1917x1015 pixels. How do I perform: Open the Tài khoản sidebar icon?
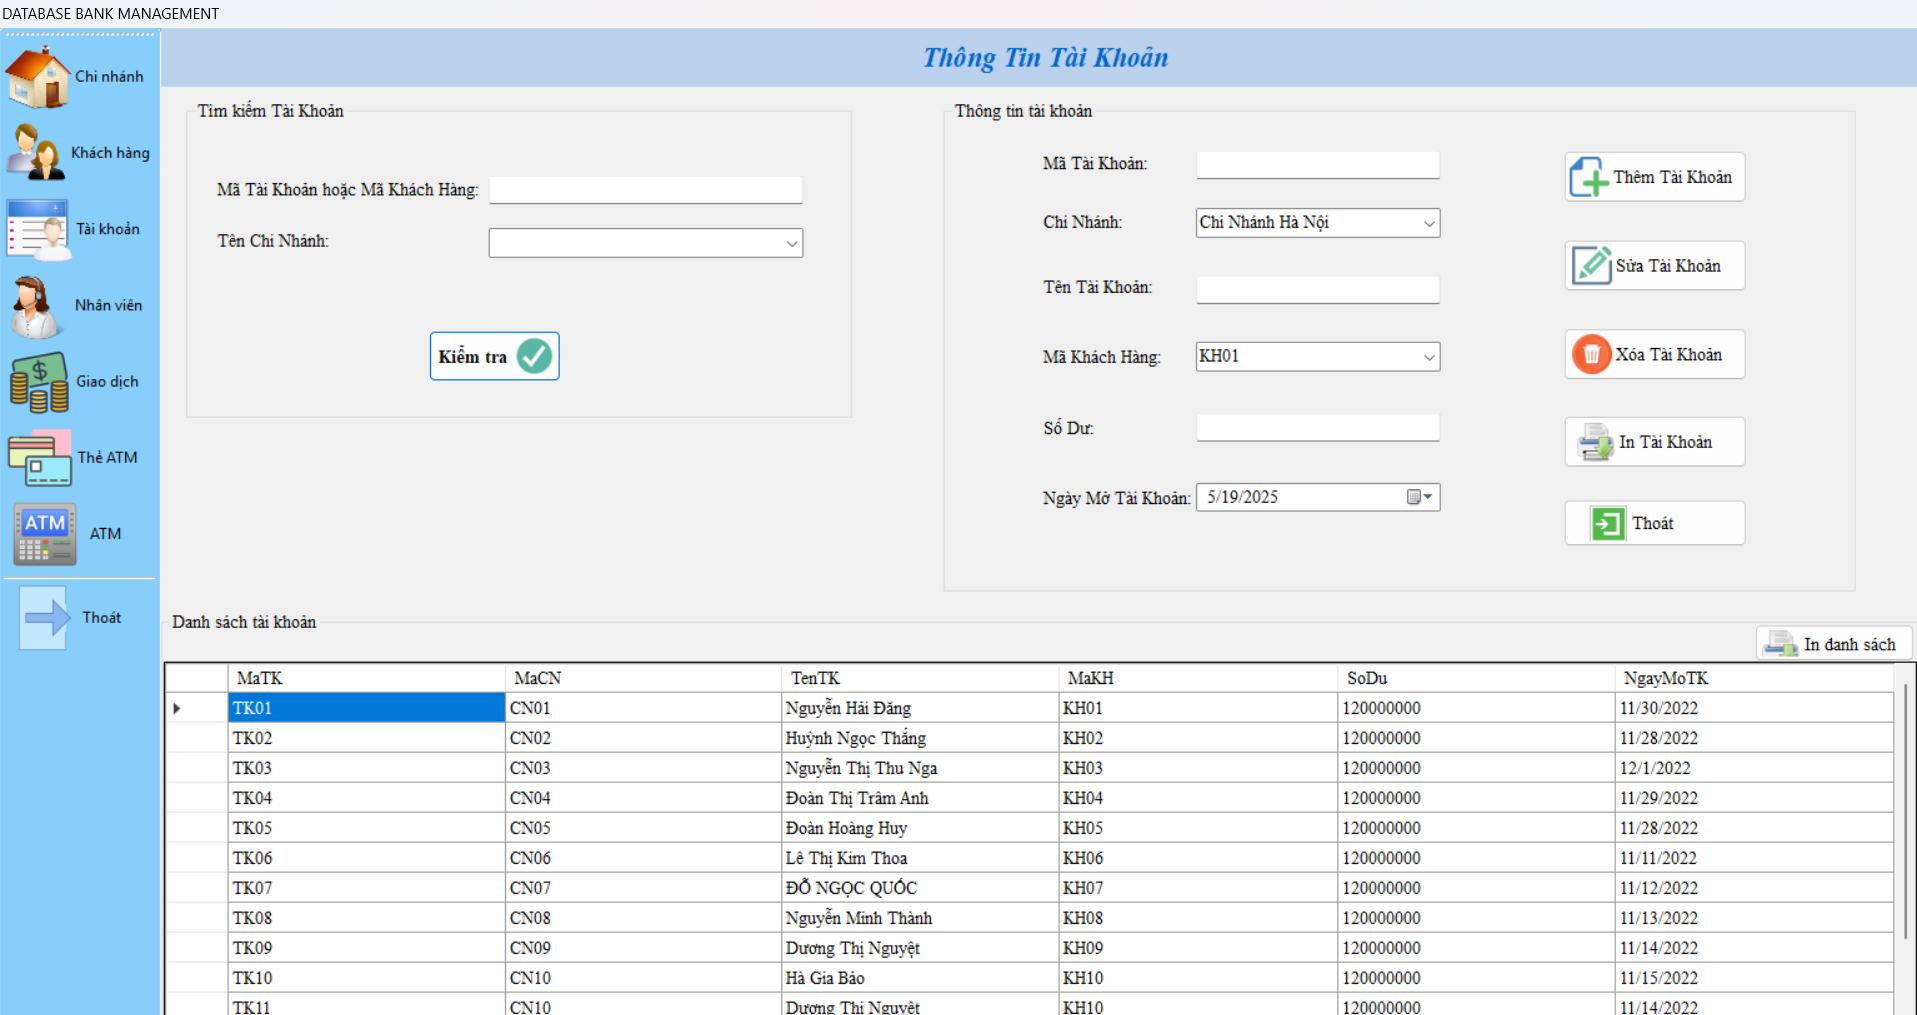pyautogui.click(x=38, y=230)
